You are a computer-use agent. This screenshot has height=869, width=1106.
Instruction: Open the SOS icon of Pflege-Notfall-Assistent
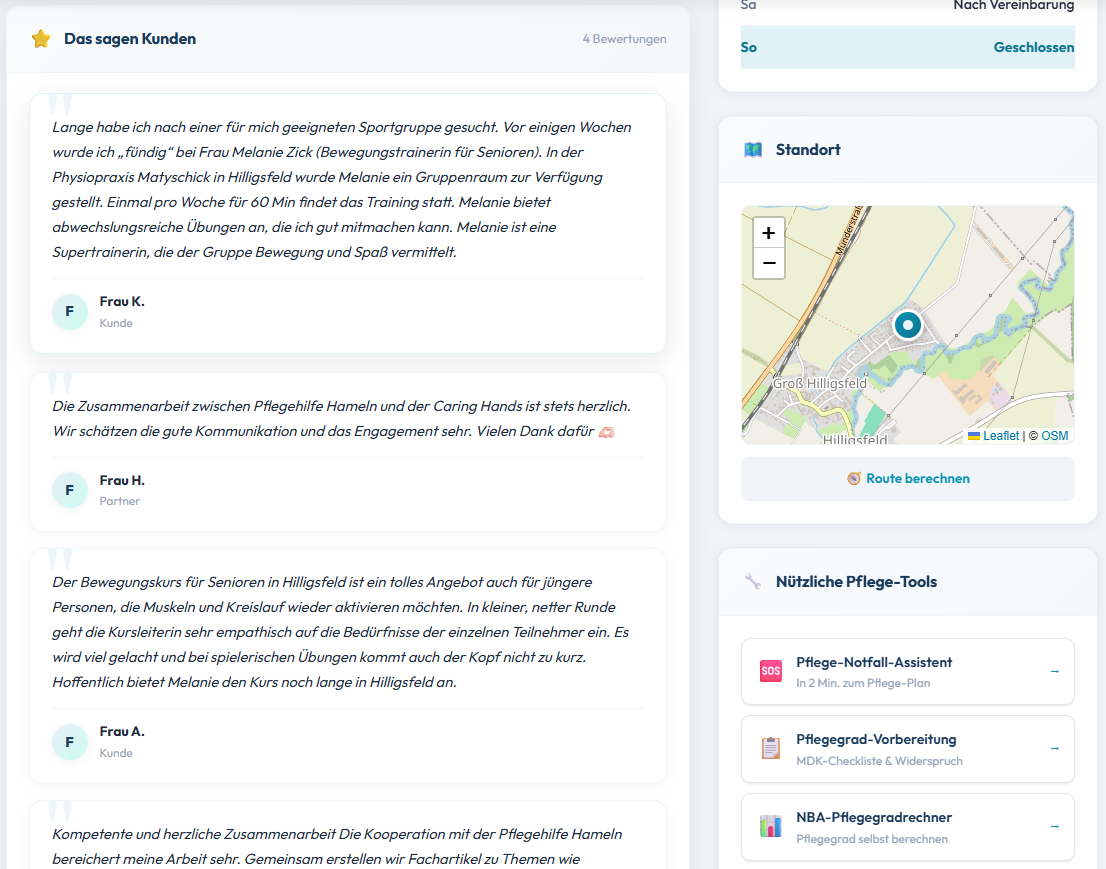pyautogui.click(x=770, y=671)
